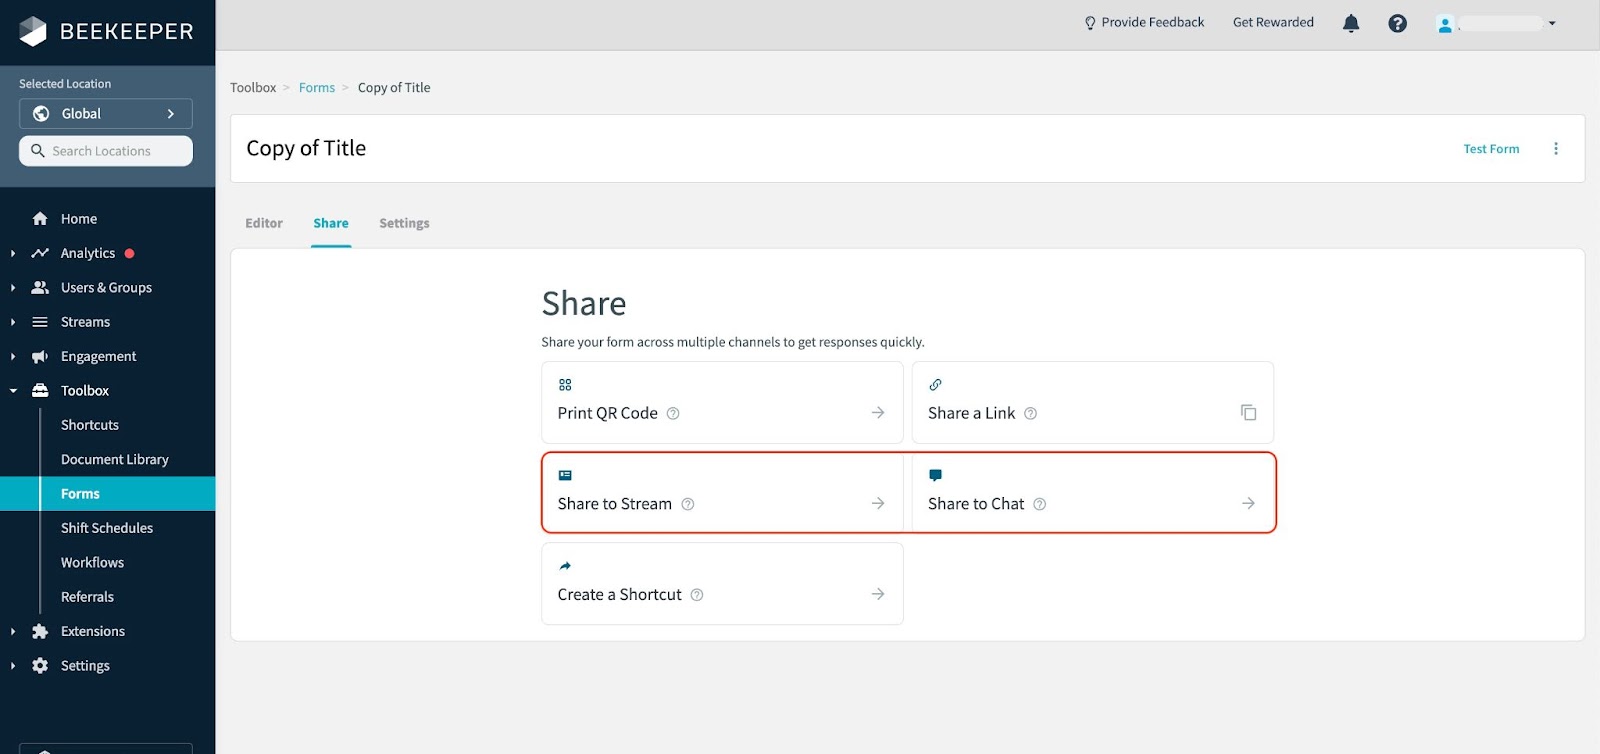The width and height of the screenshot is (1600, 754).
Task: Click the Copy of Title heading
Action: [306, 148]
